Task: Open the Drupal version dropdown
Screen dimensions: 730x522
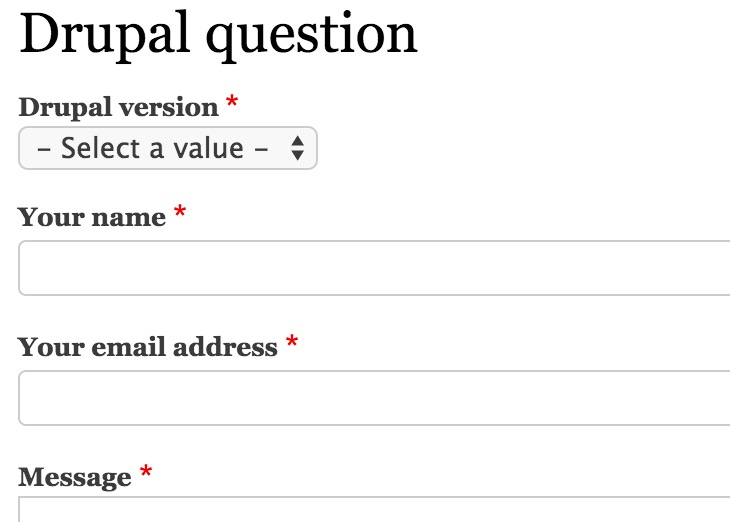Action: click(168, 148)
